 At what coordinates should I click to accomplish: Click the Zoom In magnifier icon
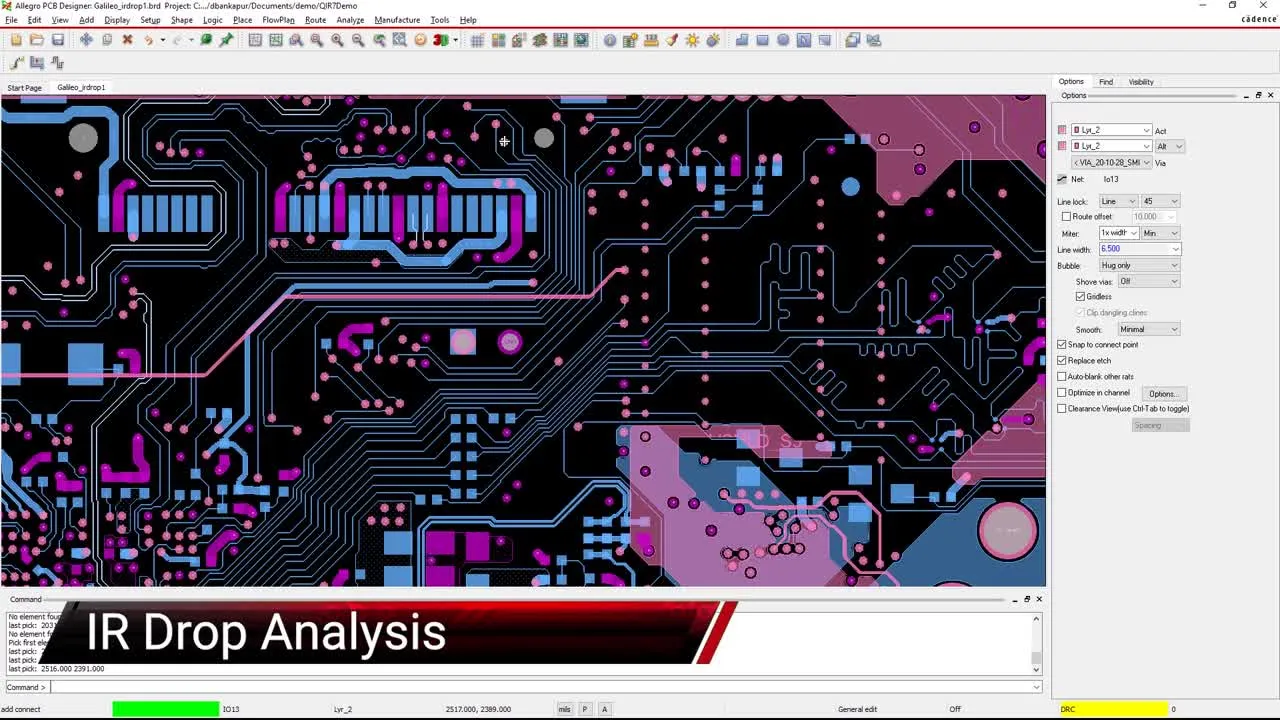coord(337,40)
